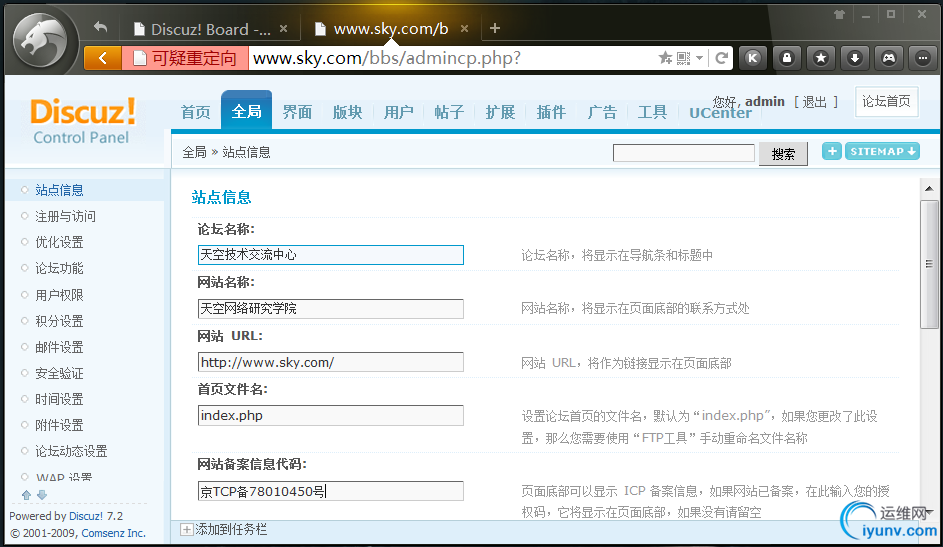Select 邮件设置 in sidebar

click(60, 347)
